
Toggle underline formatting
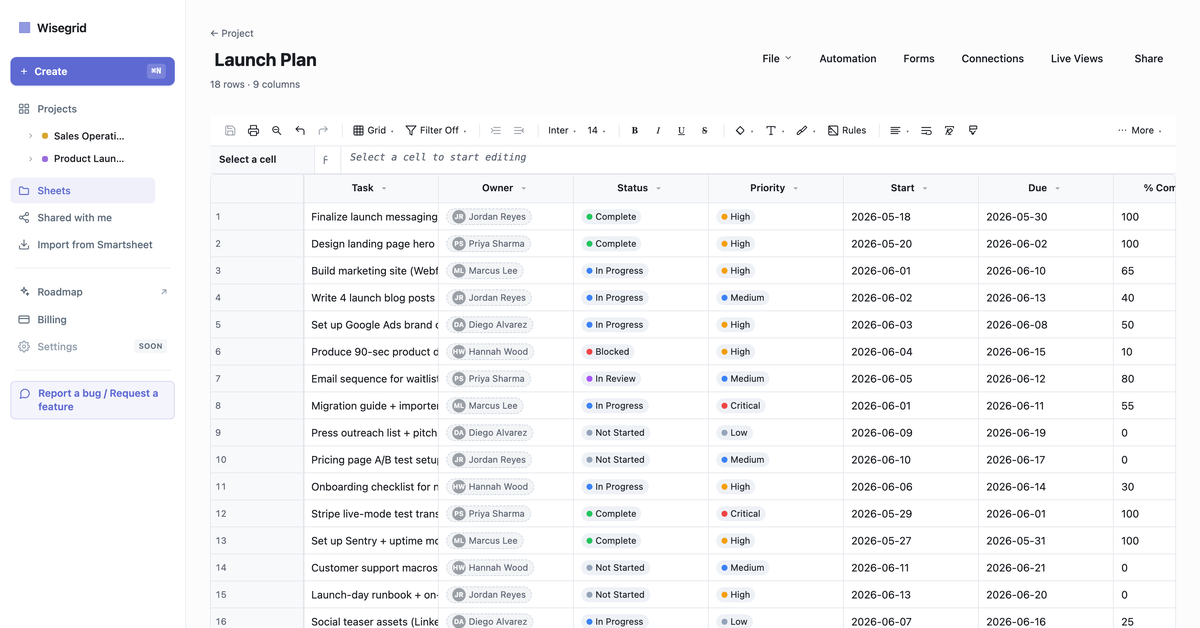[682, 130]
